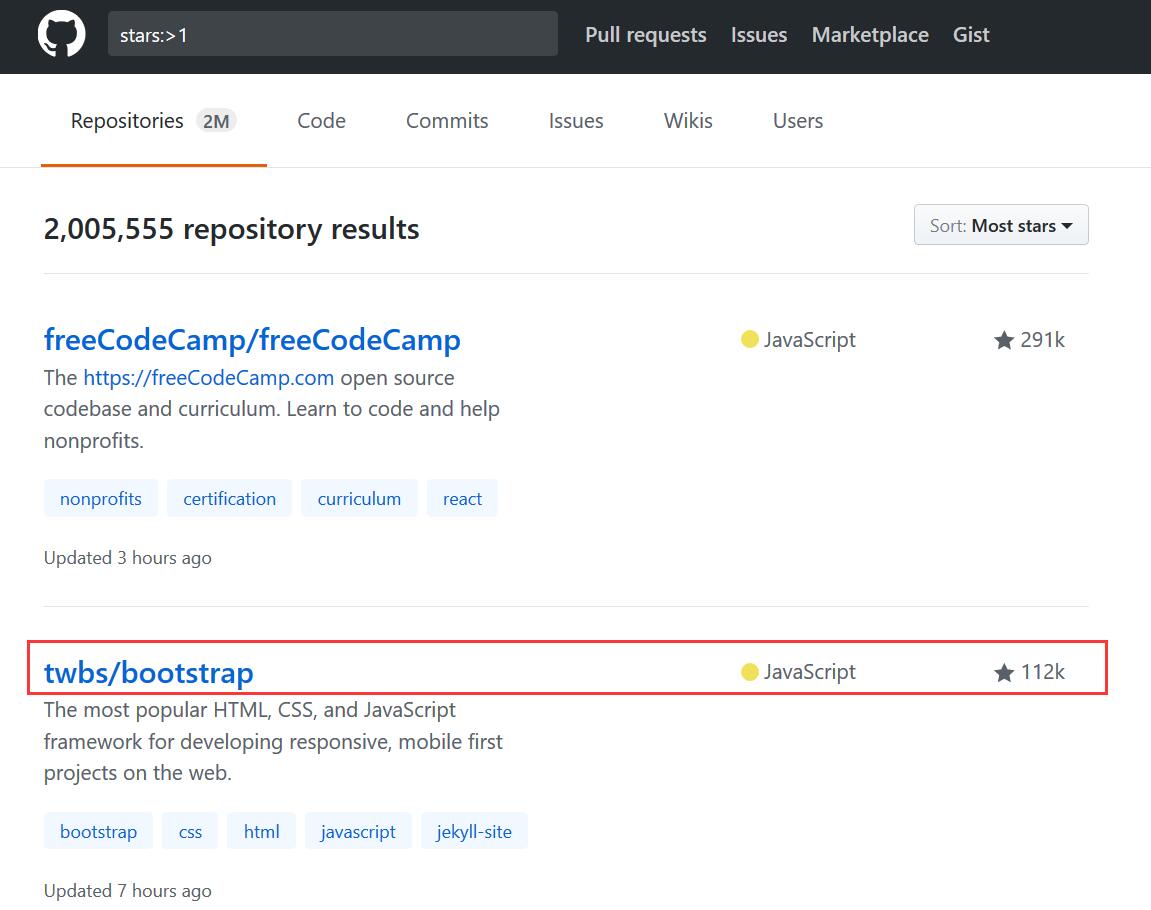Open Gist in the header
Viewport: 1151px width, 910px height.
(x=970, y=34)
